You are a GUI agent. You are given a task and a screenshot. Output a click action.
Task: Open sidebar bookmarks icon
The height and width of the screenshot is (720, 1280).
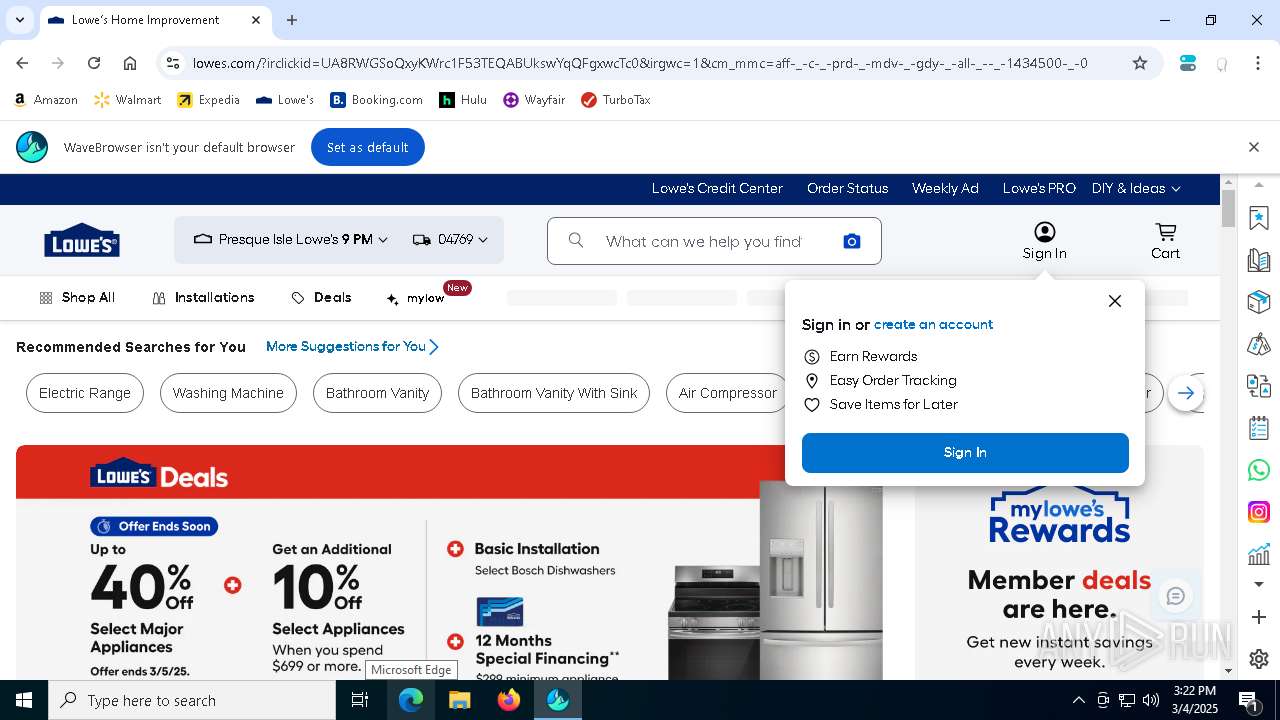1259,217
